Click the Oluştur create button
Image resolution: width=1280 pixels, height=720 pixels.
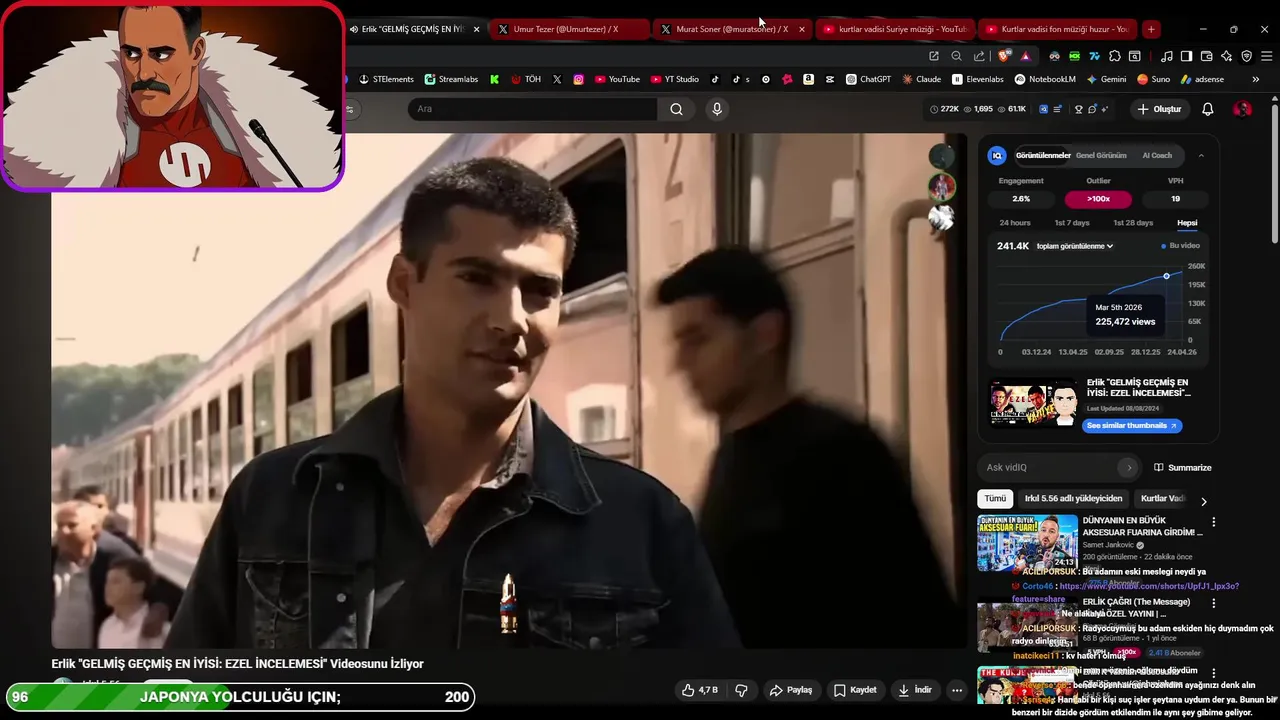[x=1159, y=109]
